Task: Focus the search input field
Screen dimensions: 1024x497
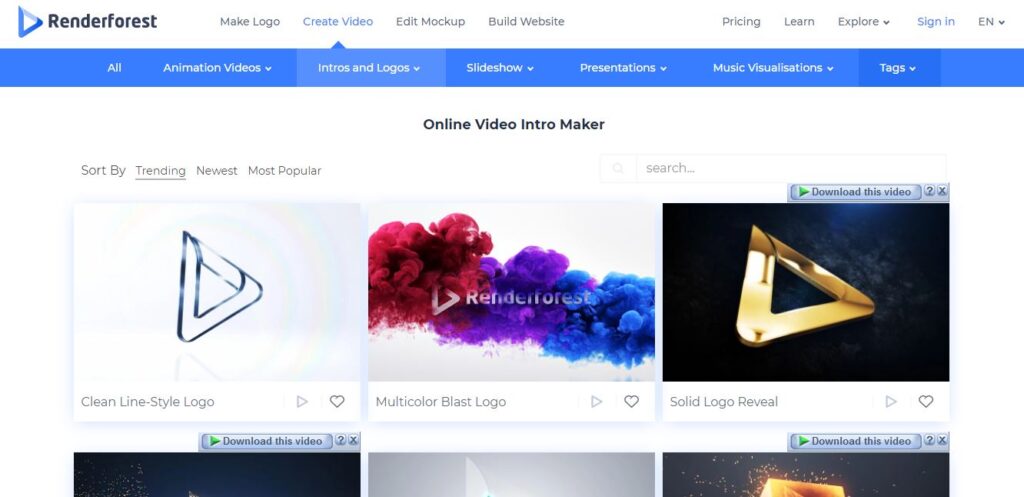Action: 791,168
